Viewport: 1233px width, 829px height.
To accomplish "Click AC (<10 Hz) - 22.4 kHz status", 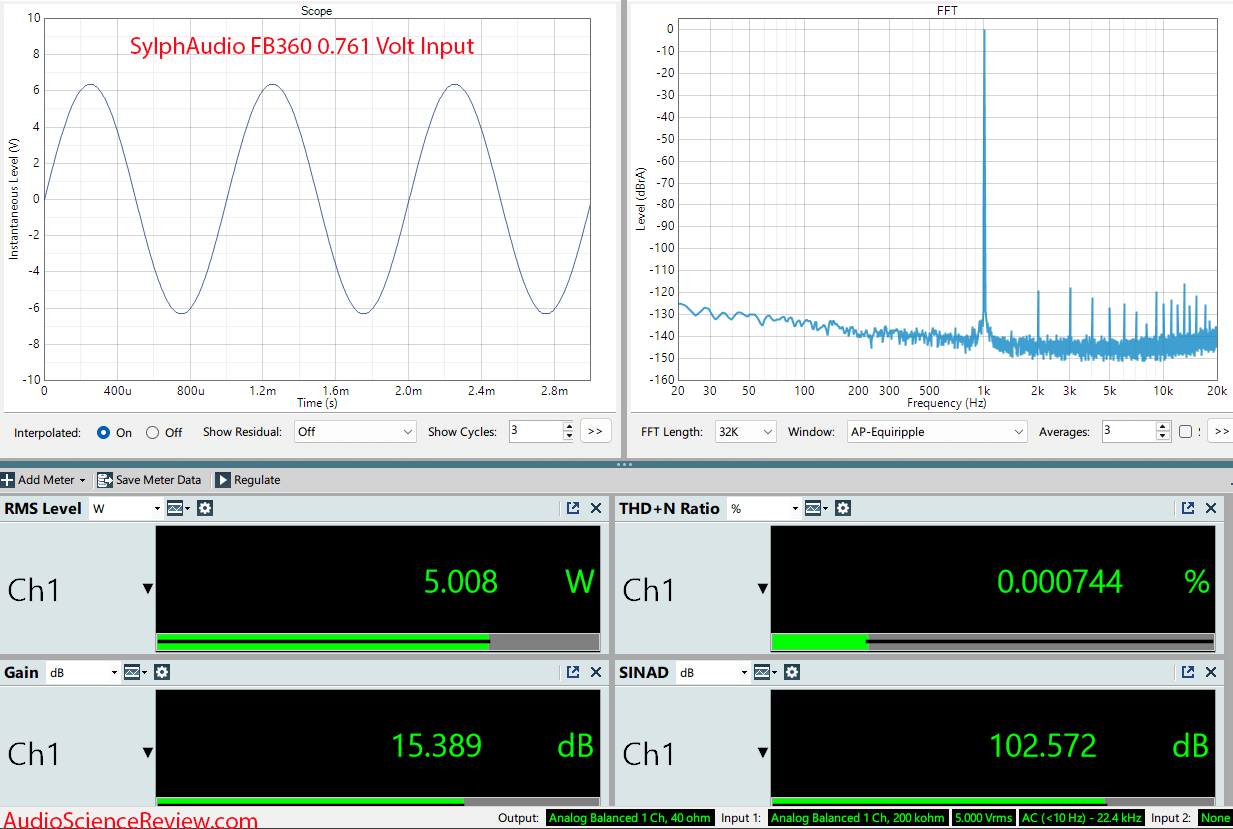I will (x=1081, y=818).
